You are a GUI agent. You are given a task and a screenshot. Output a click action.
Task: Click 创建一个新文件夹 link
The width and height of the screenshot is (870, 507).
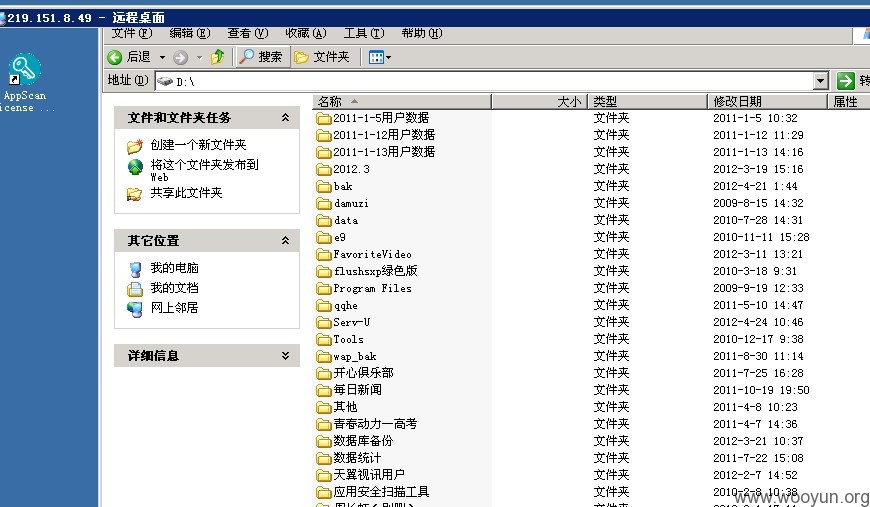point(198,145)
